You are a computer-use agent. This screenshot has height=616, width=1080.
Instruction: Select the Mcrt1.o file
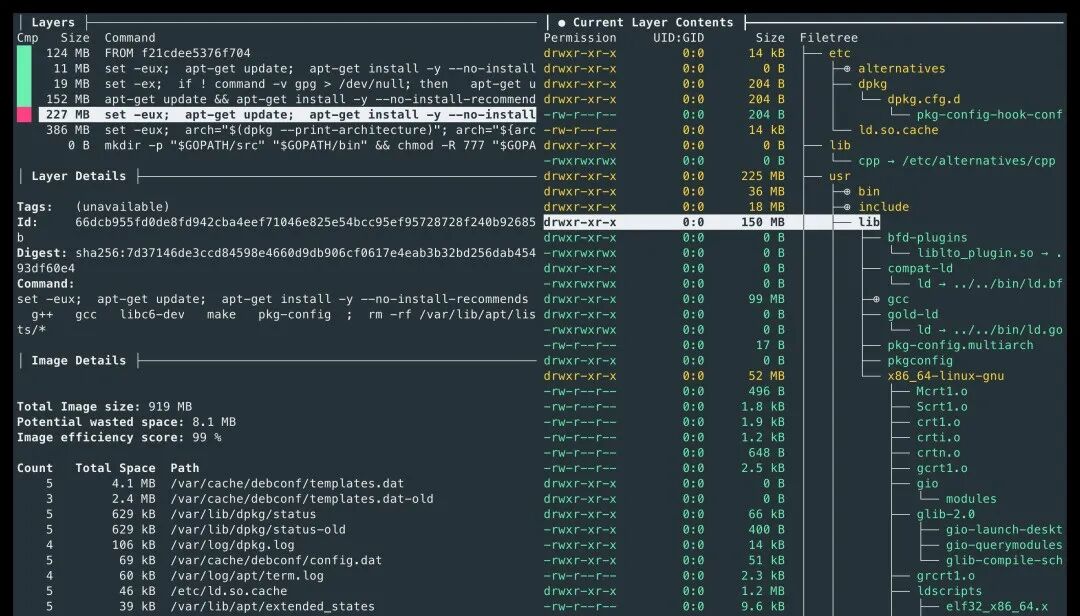point(942,391)
